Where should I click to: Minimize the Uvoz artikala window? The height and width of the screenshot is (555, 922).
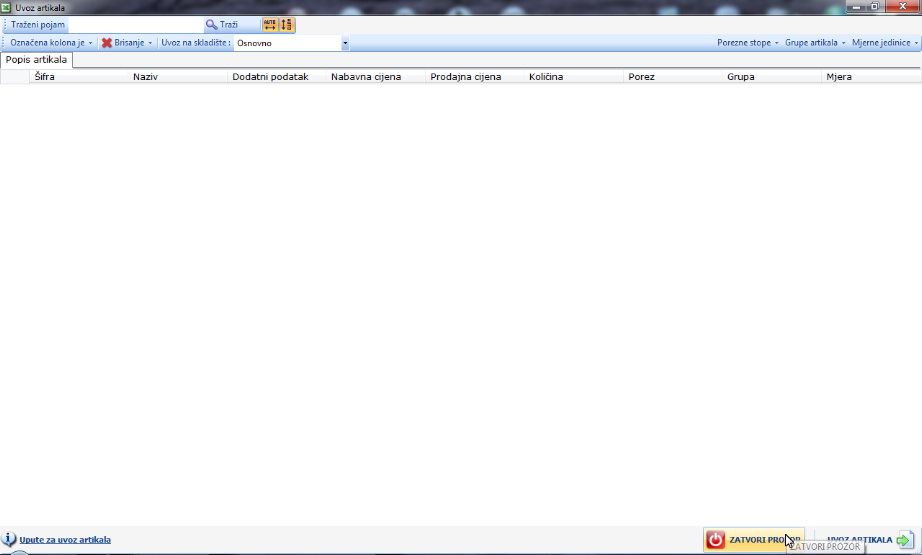(x=857, y=6)
